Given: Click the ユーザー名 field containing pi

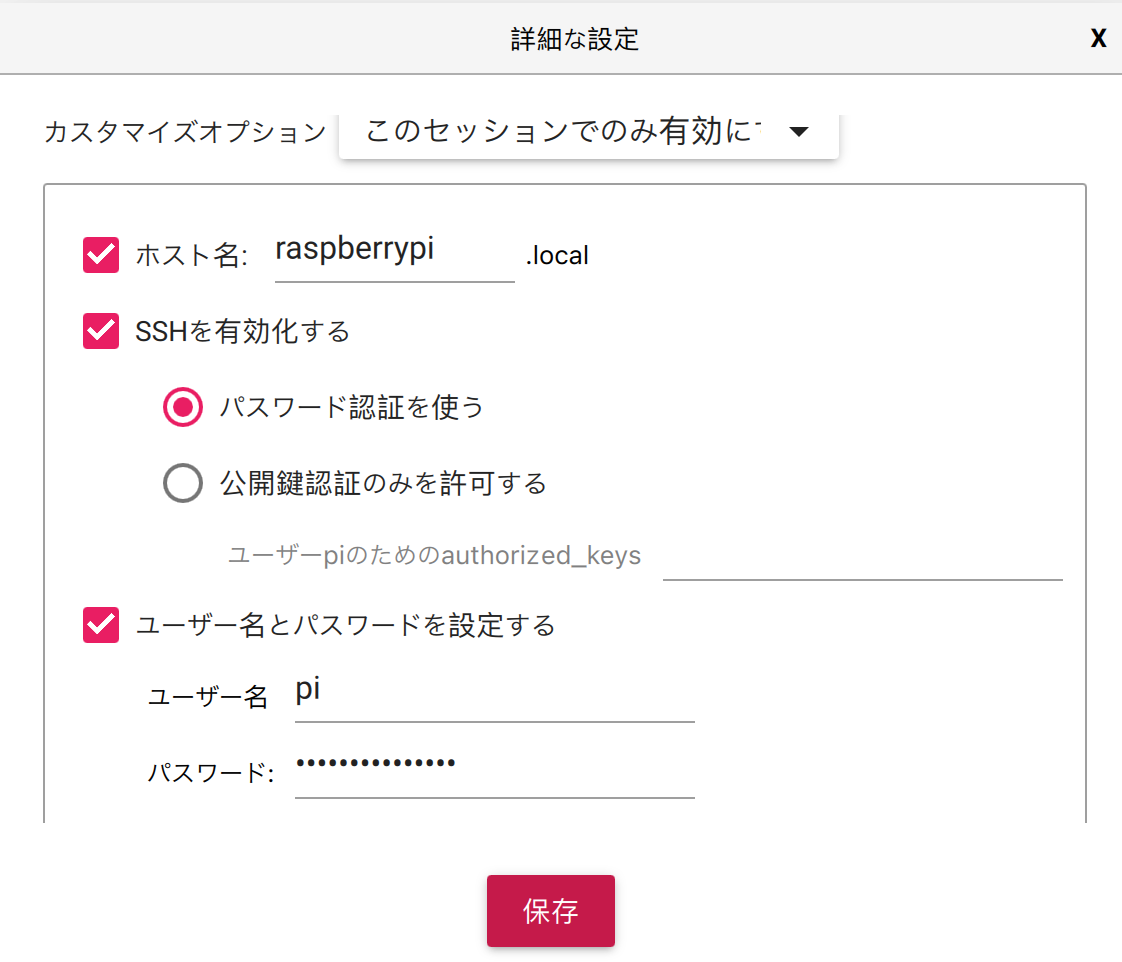Looking at the screenshot, I should tap(494, 694).
